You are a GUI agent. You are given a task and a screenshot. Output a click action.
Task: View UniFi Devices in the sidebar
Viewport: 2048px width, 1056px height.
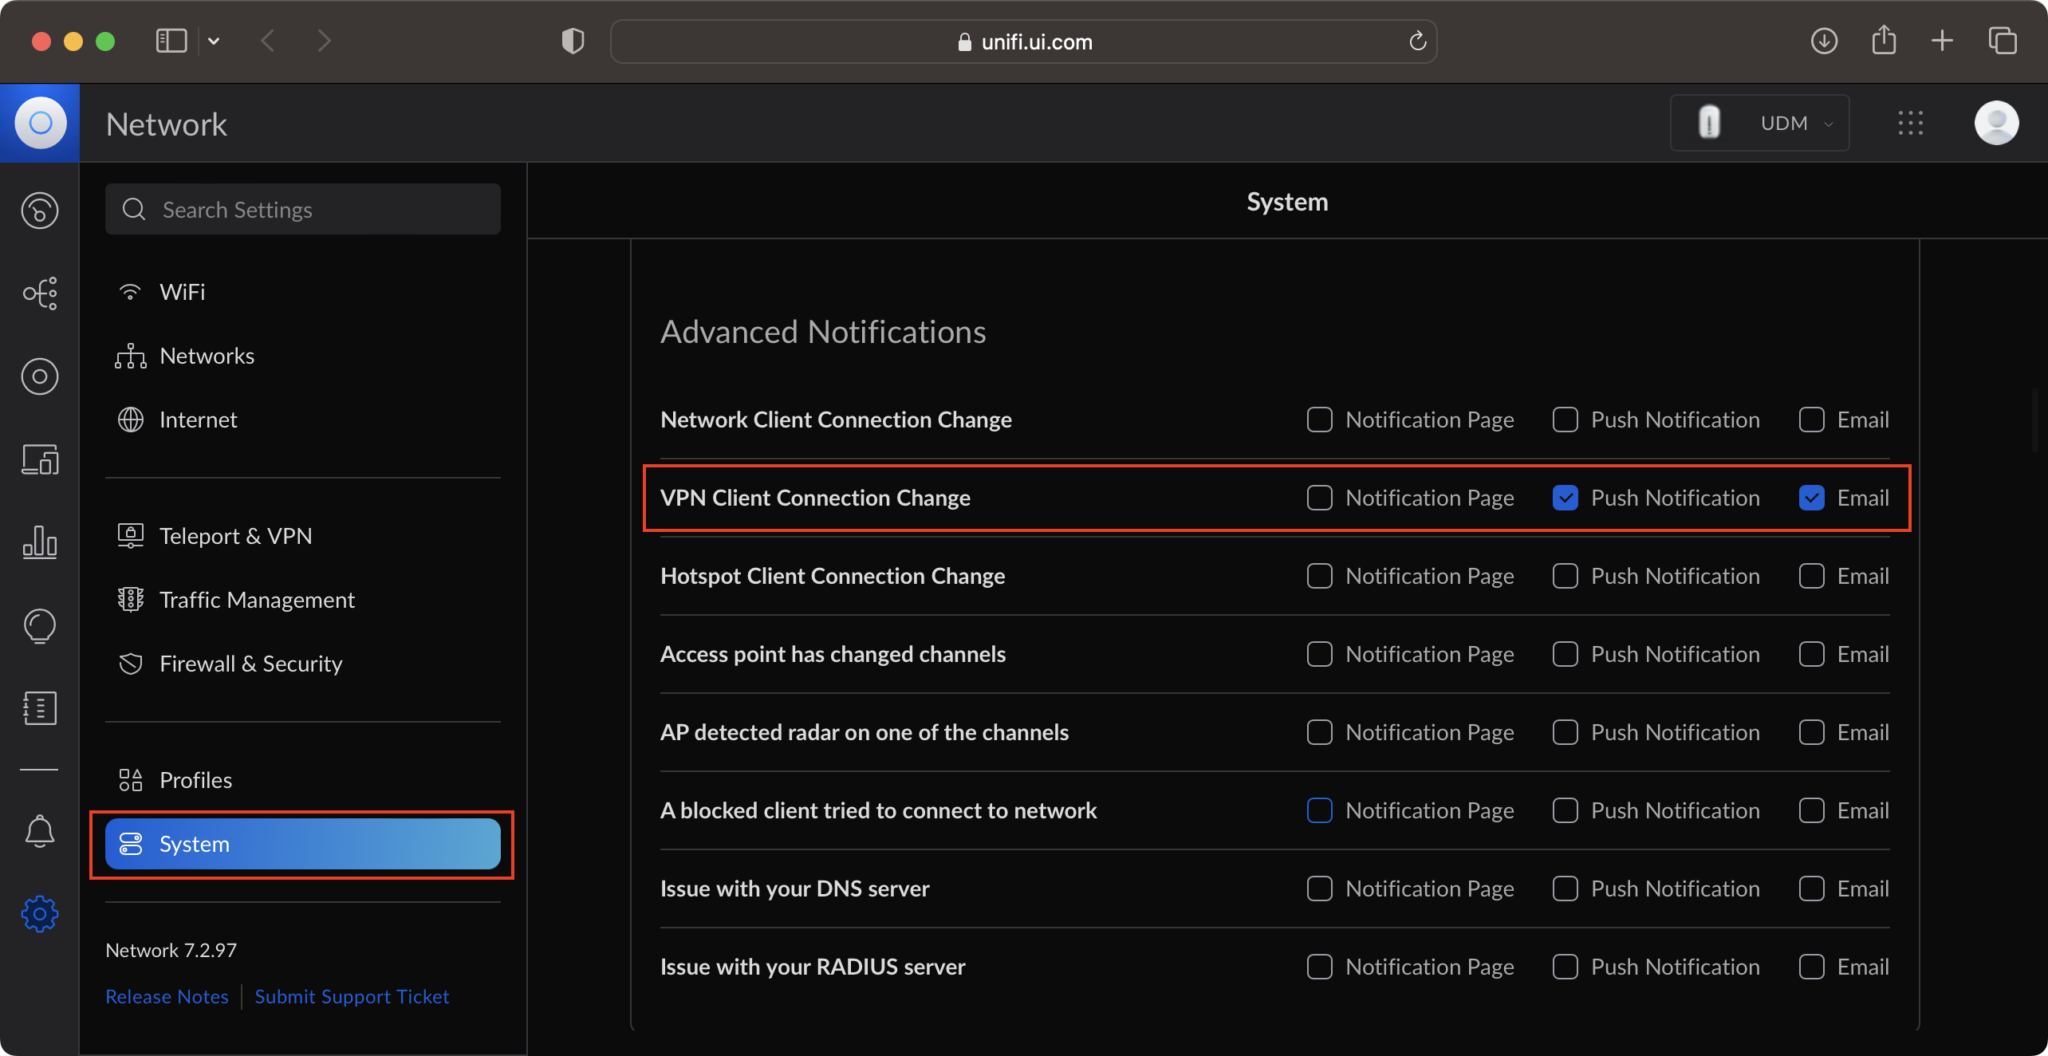click(40, 377)
